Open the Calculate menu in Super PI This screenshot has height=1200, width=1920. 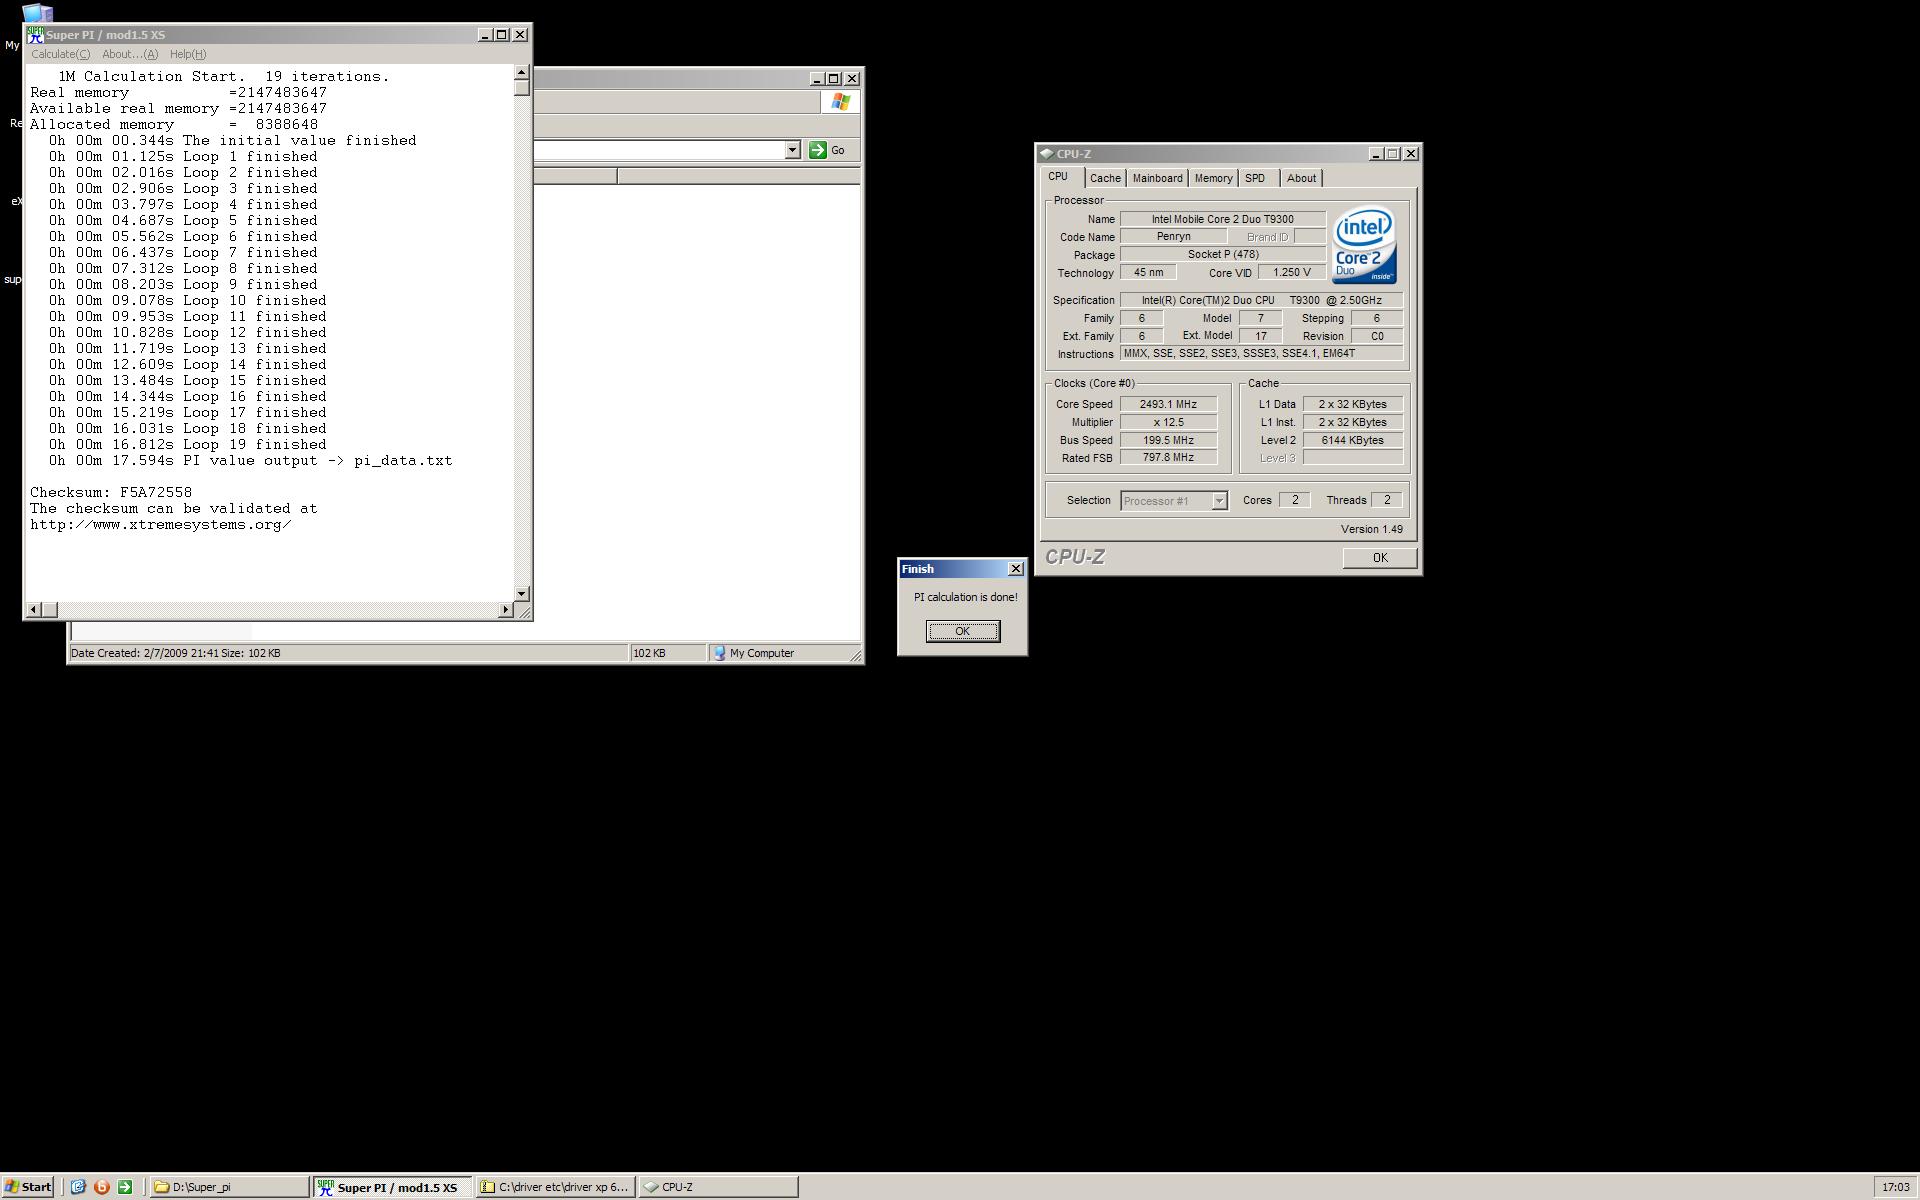(x=60, y=54)
